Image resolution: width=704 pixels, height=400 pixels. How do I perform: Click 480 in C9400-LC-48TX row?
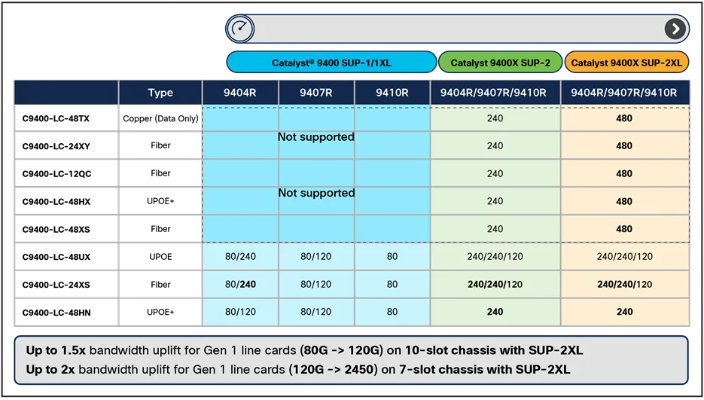click(x=625, y=119)
